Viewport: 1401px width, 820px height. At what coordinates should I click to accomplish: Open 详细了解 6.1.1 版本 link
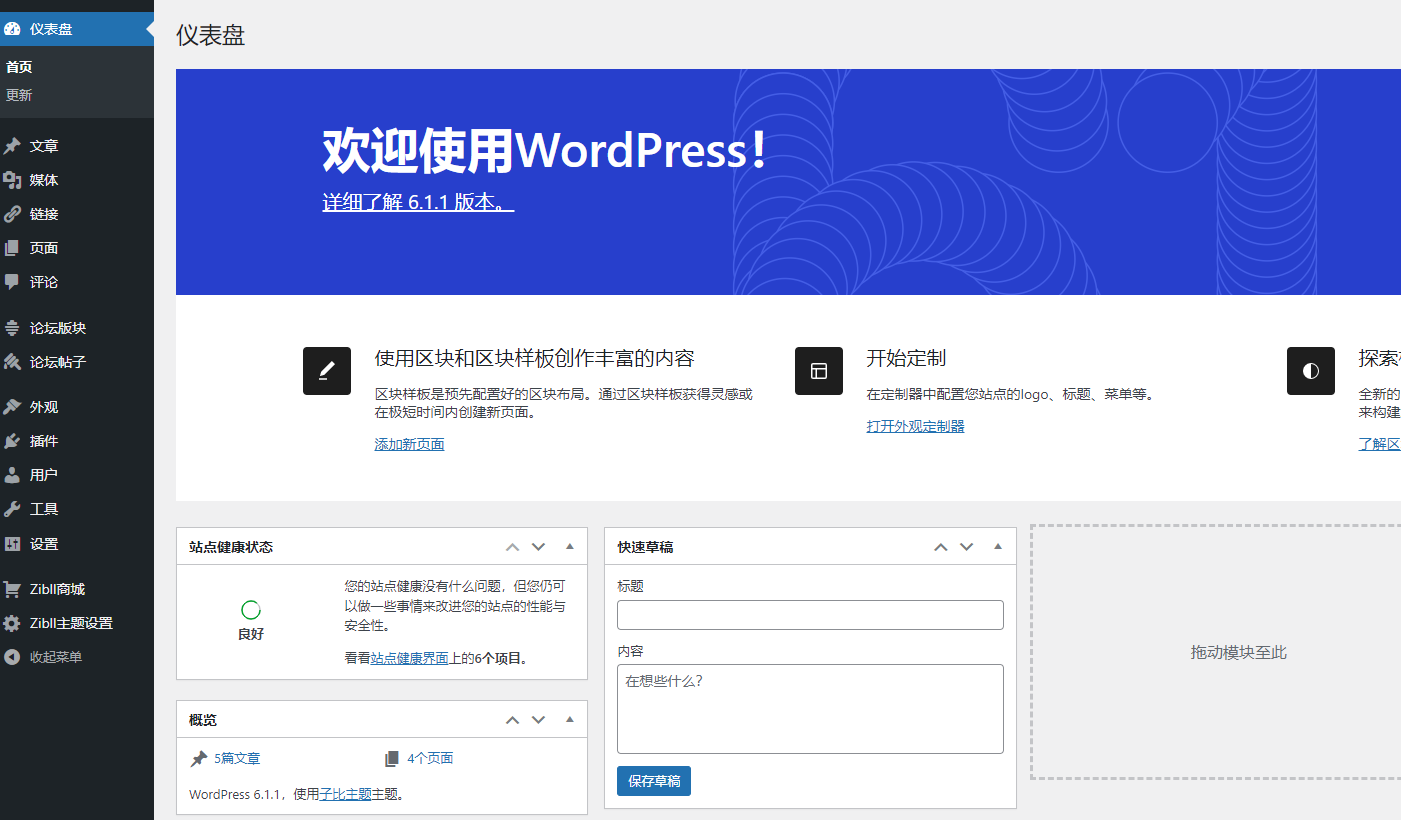click(418, 202)
